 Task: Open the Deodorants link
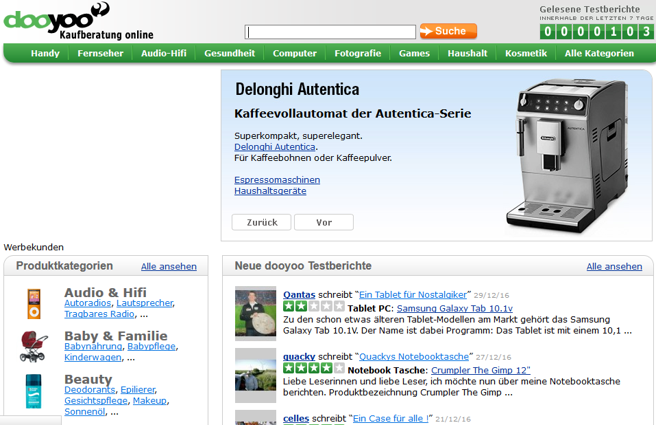[x=90, y=389]
